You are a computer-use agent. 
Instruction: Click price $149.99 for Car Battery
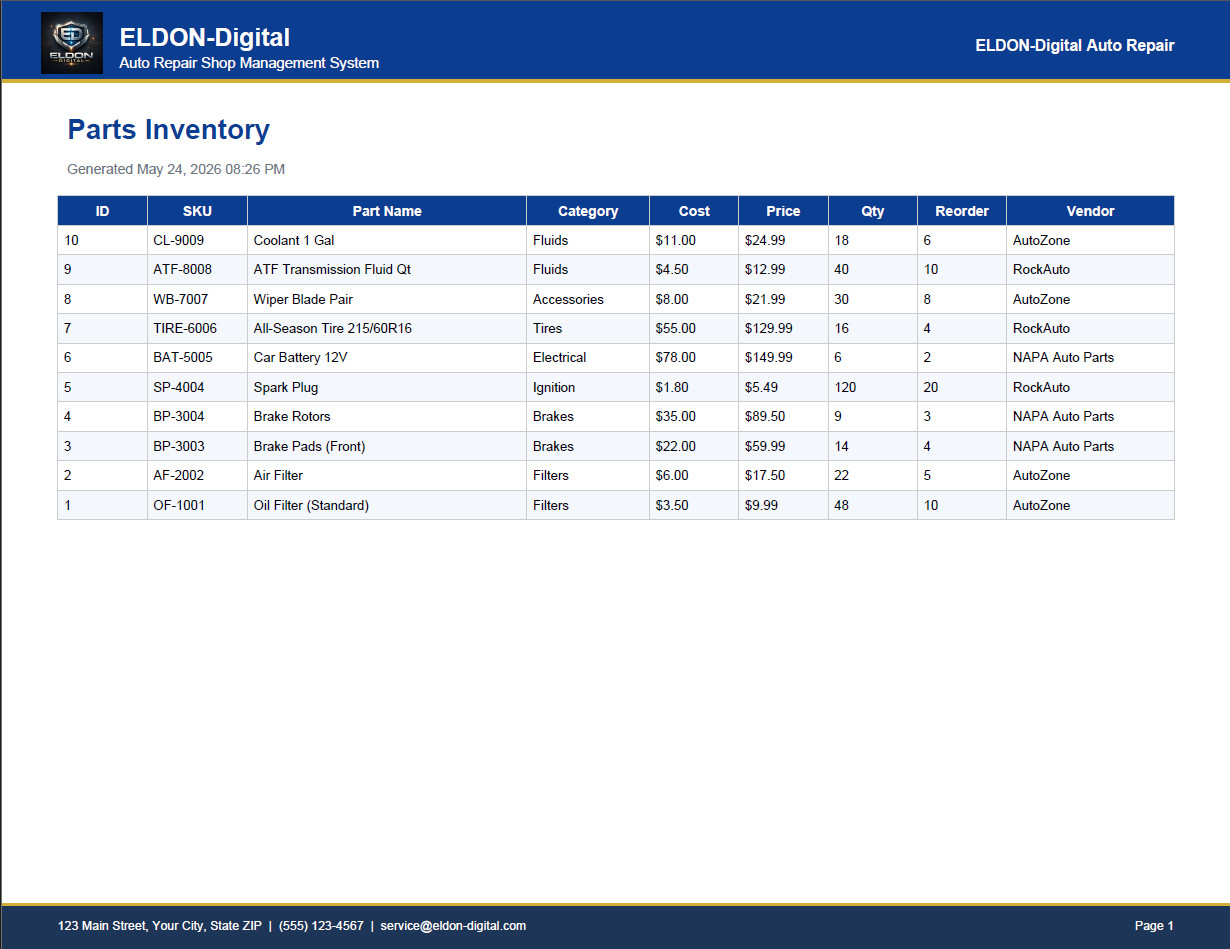(769, 357)
